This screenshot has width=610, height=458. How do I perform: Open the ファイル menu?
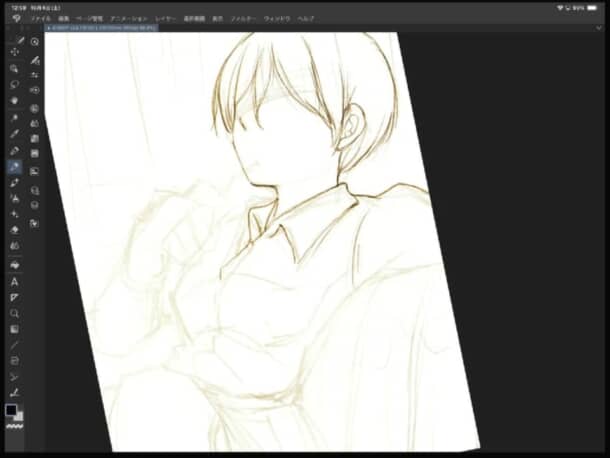coord(41,18)
